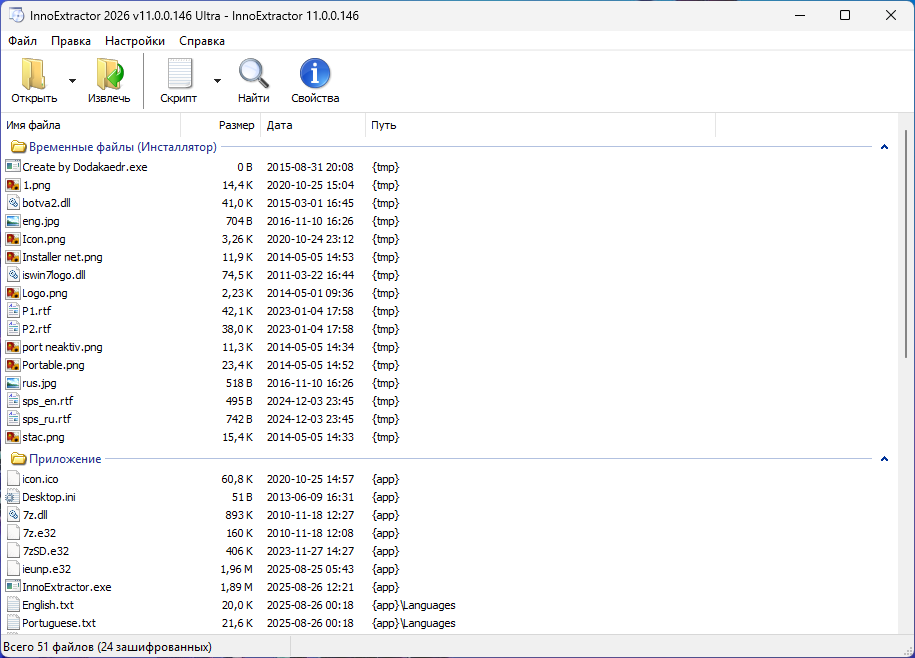Click the InnoExtractor.exe file icon
Image resolution: width=915 pixels, height=658 pixels.
pos(13,587)
